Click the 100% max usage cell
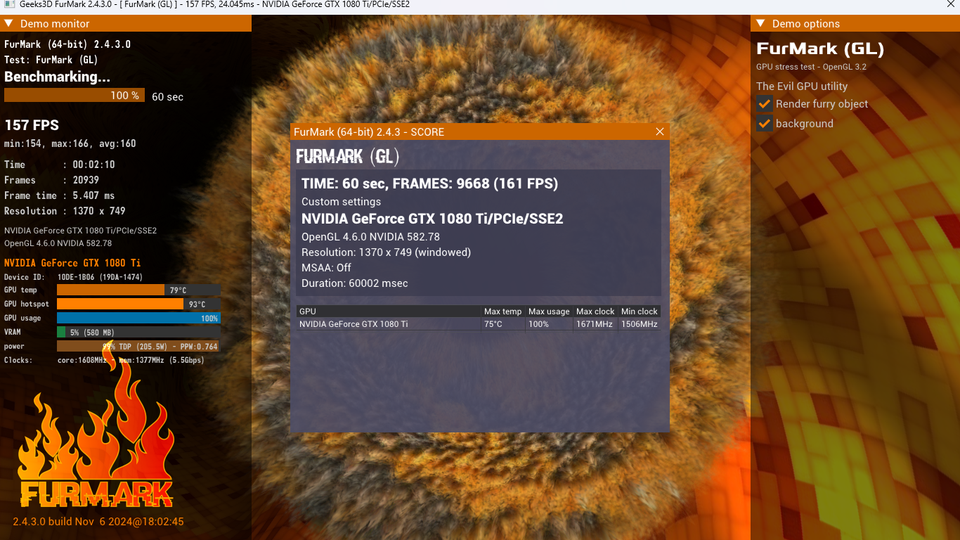Image resolution: width=960 pixels, height=540 pixels. coord(538,324)
